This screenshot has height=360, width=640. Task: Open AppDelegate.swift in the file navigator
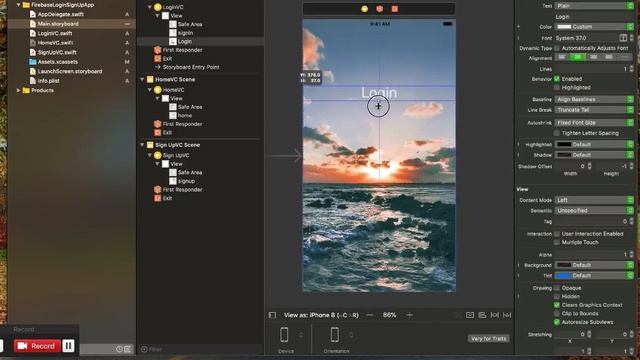coord(60,14)
